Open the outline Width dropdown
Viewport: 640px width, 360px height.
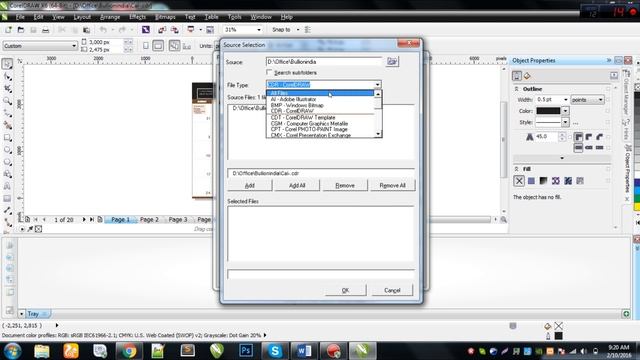point(566,100)
